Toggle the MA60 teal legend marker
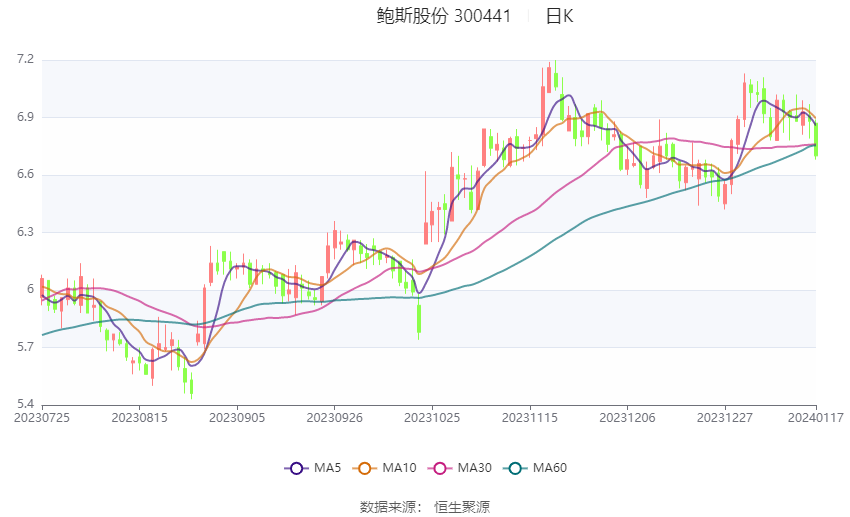Image resolution: width=850 pixels, height=517 pixels. point(515,468)
